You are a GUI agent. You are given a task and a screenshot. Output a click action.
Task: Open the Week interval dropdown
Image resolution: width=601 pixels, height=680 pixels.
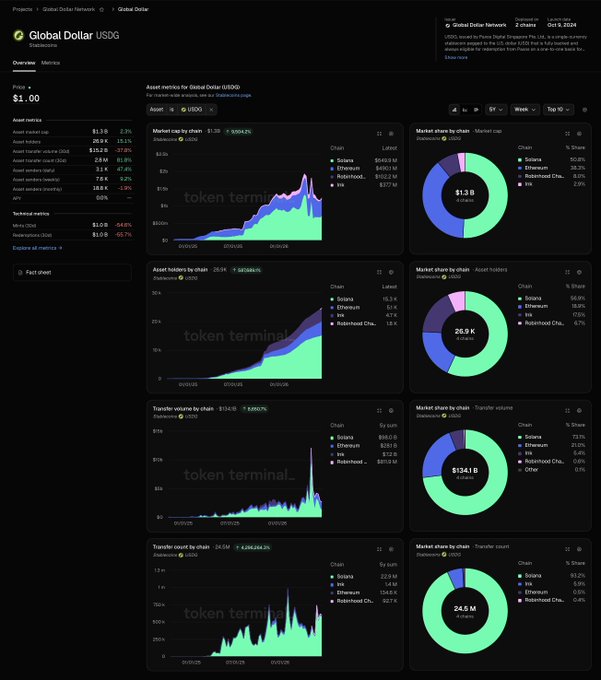click(525, 110)
